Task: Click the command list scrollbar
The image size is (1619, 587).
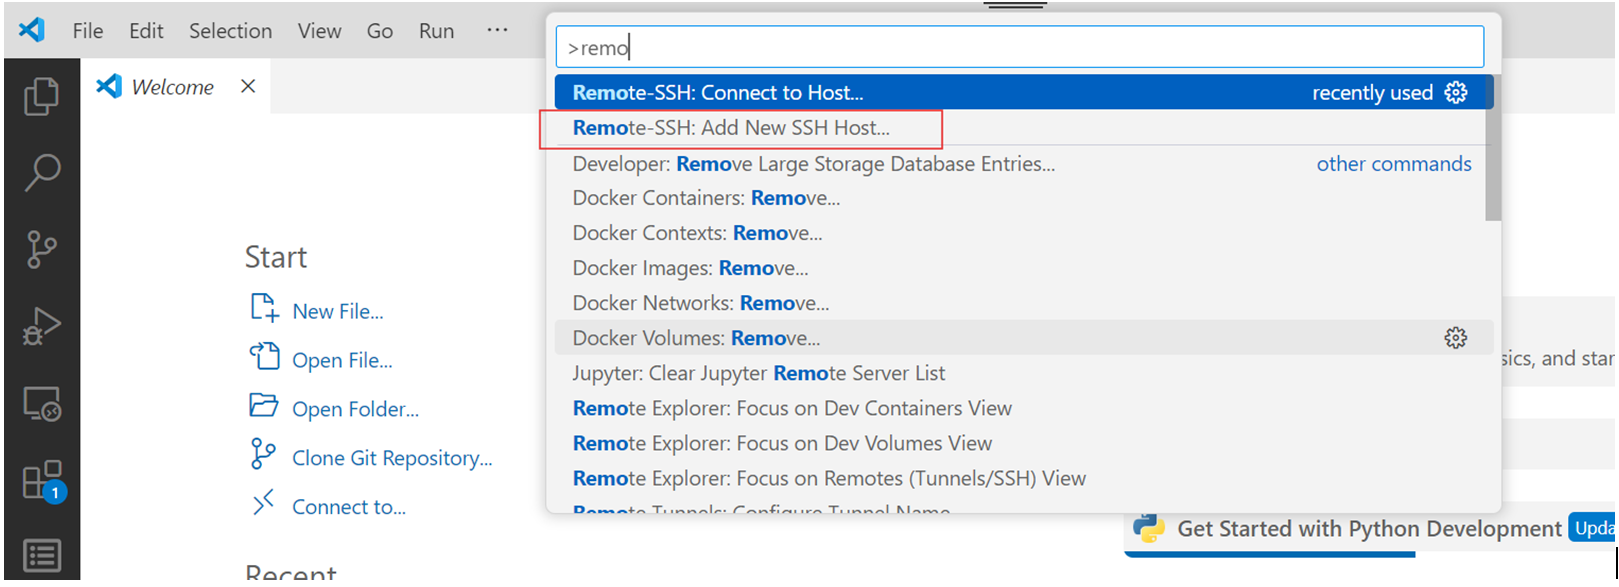Action: tap(1492, 150)
